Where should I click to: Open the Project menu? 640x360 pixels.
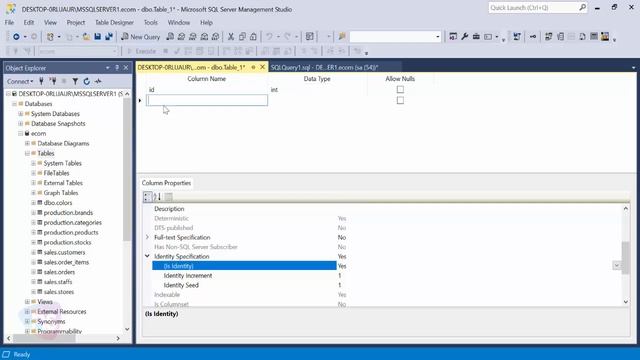click(x=76, y=22)
